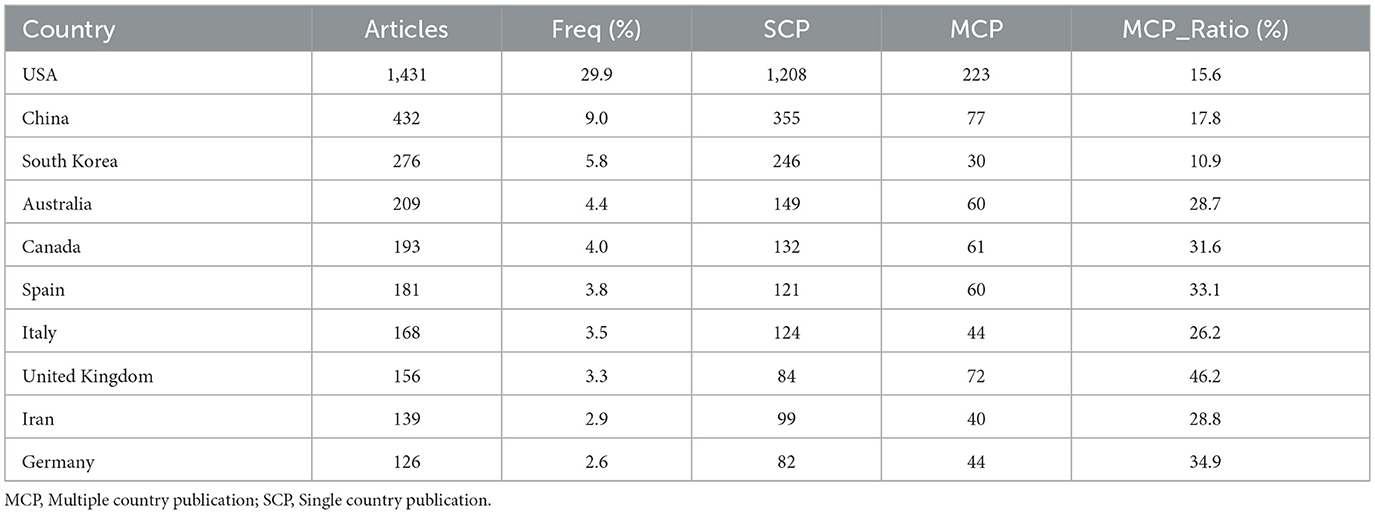Click the MCP and SCP abbreviation footnote
The height and width of the screenshot is (514, 1375).
(x=248, y=499)
